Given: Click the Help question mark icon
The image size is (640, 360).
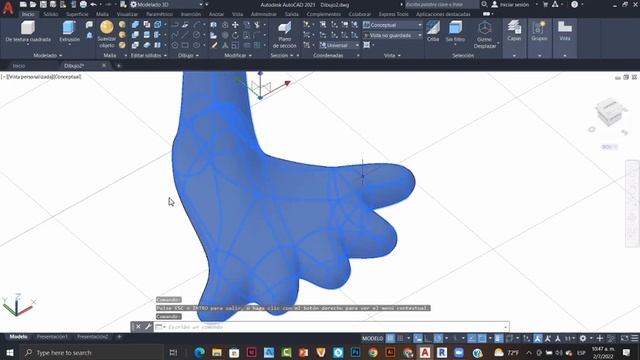Looking at the screenshot, I should click(x=575, y=4).
